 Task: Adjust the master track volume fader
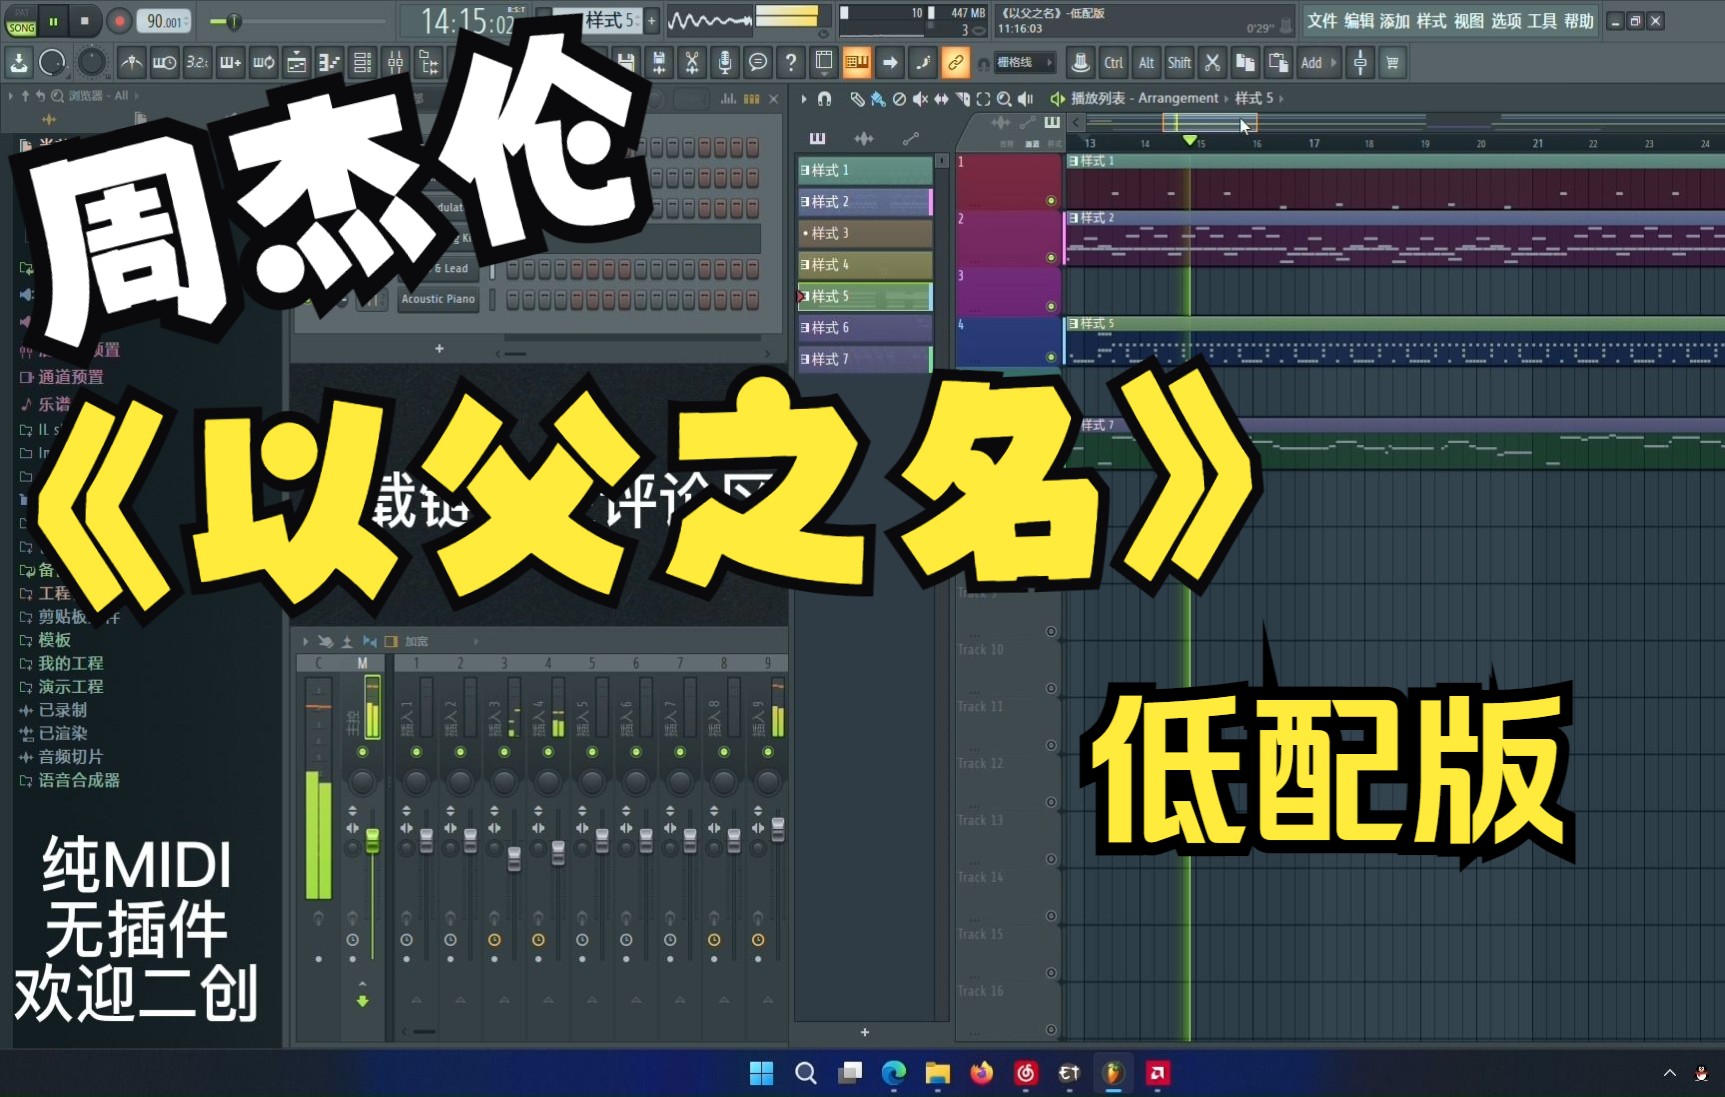click(x=372, y=840)
